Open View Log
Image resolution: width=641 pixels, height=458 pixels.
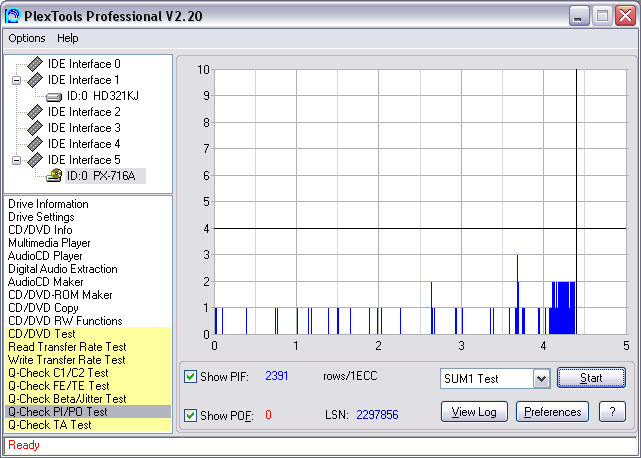[474, 412]
